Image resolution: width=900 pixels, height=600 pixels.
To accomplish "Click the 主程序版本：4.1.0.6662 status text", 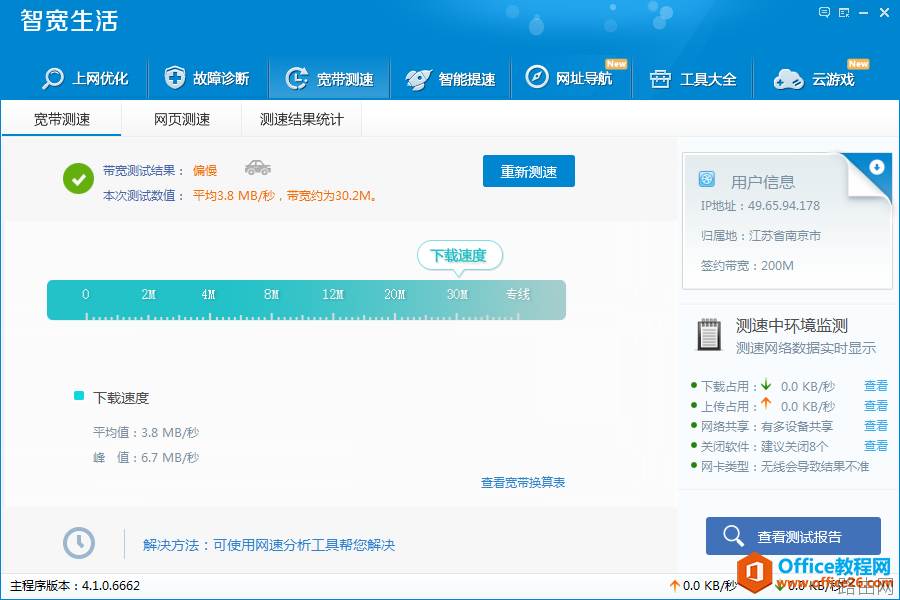I will click(x=75, y=586).
